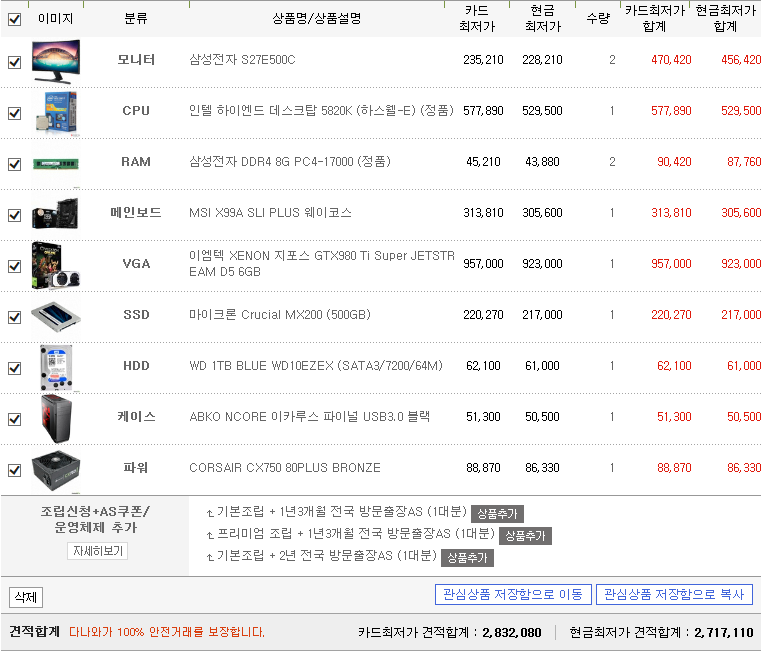Click the 분류 column header
Screen dimensions: 769x662
click(136, 19)
